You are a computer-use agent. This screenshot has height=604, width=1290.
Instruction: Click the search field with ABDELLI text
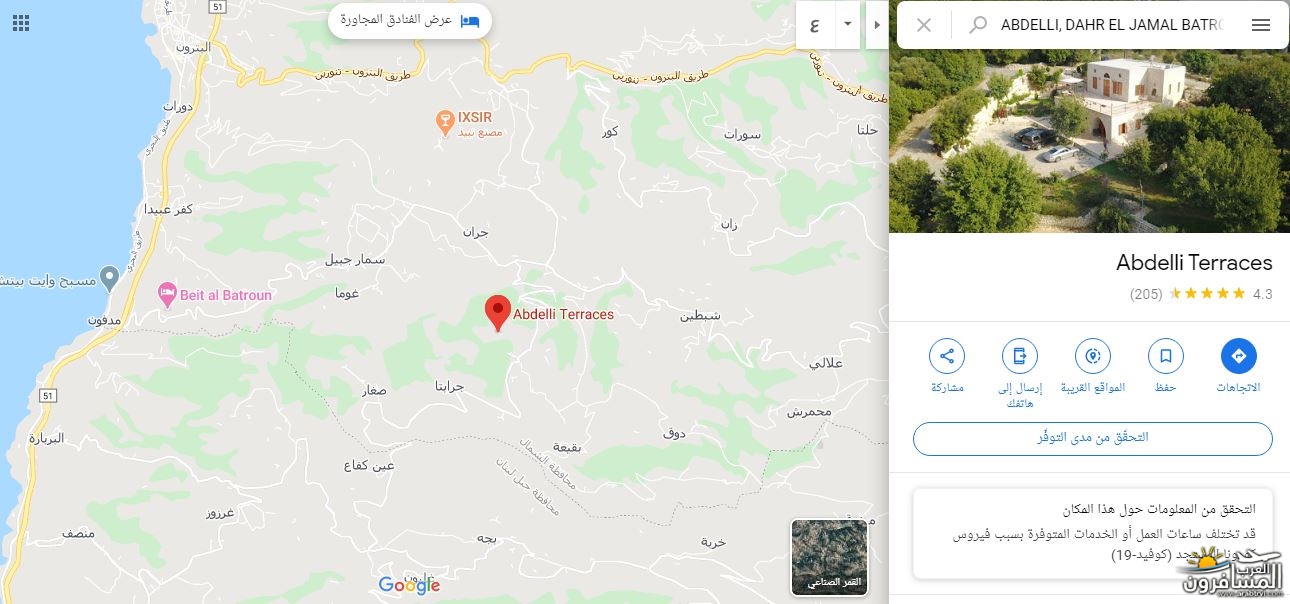[1112, 25]
